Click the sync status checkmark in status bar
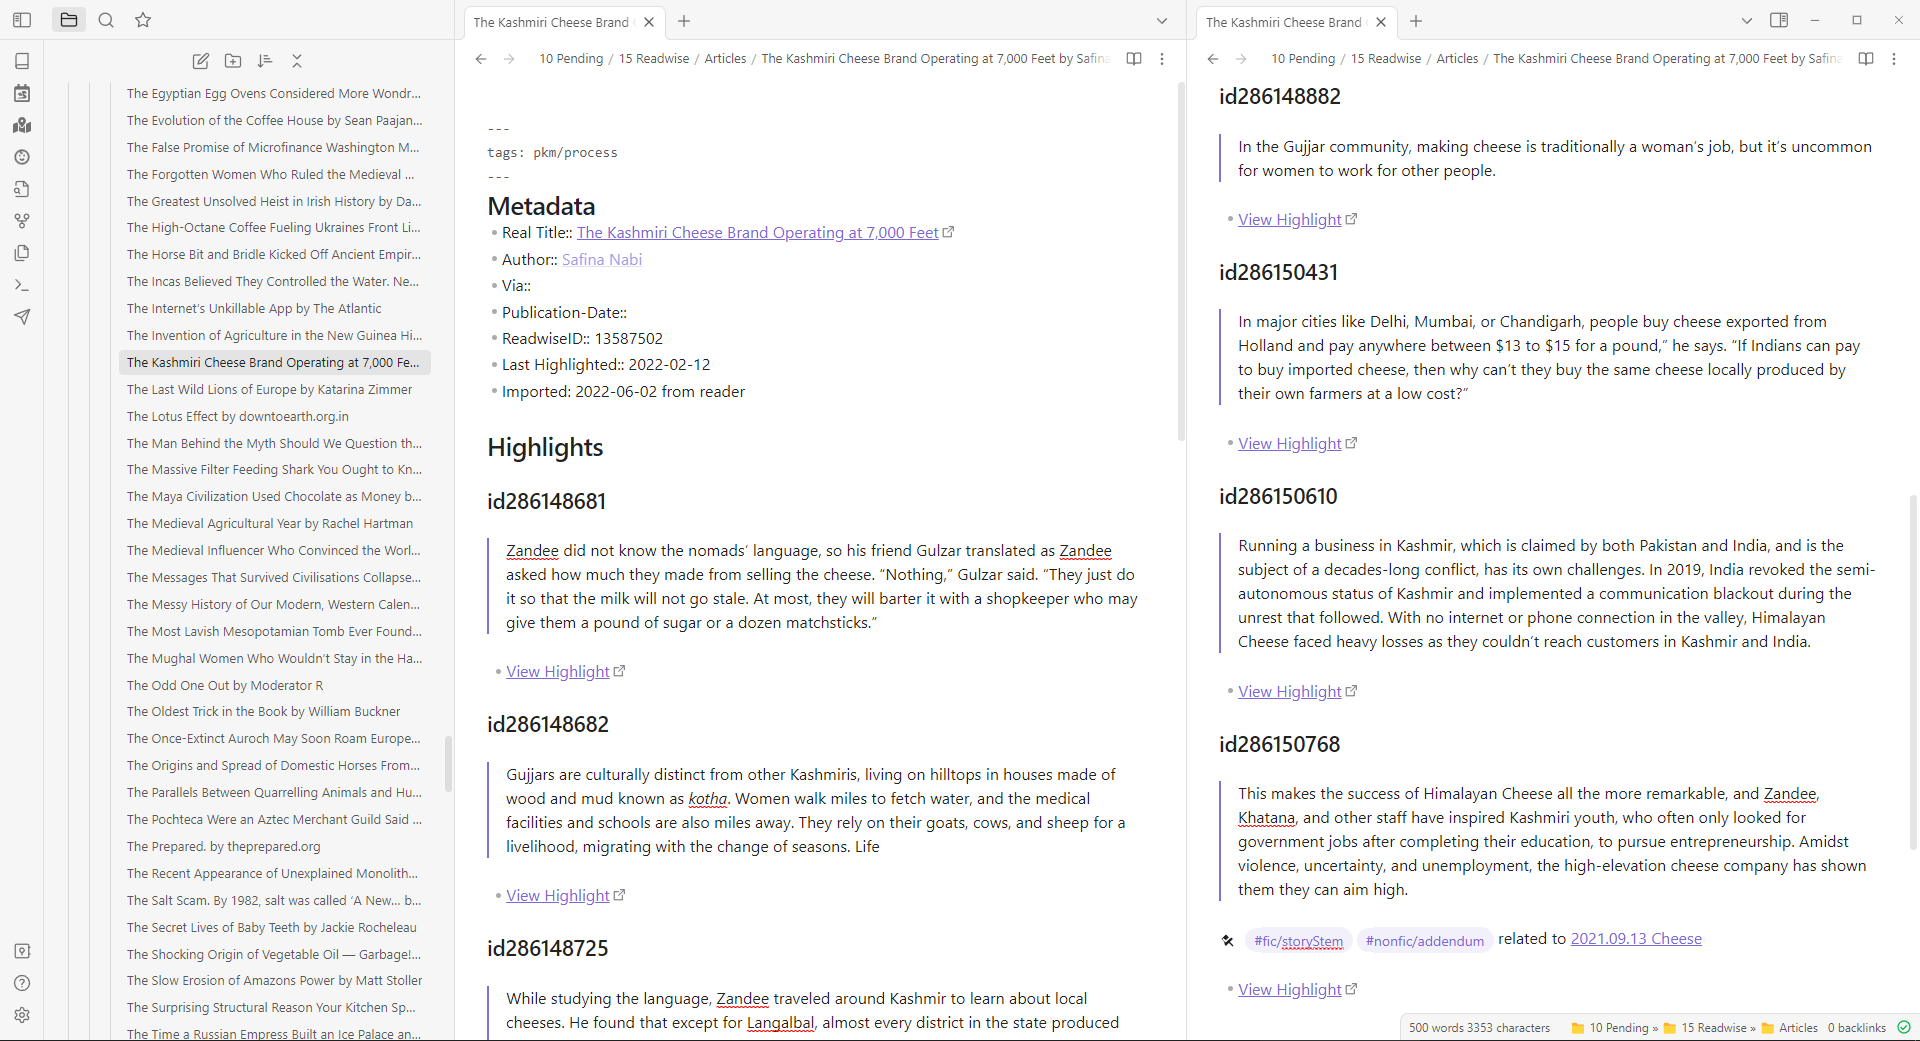1920x1041 pixels. [x=1904, y=1027]
